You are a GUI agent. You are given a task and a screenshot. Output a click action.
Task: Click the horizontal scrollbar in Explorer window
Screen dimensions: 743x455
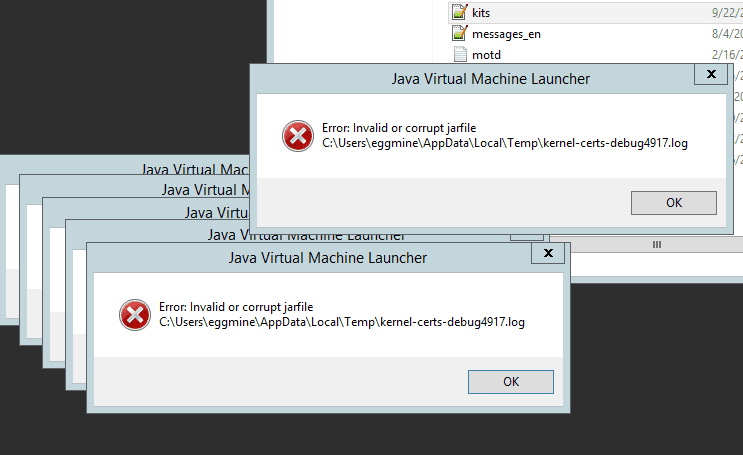(x=656, y=245)
